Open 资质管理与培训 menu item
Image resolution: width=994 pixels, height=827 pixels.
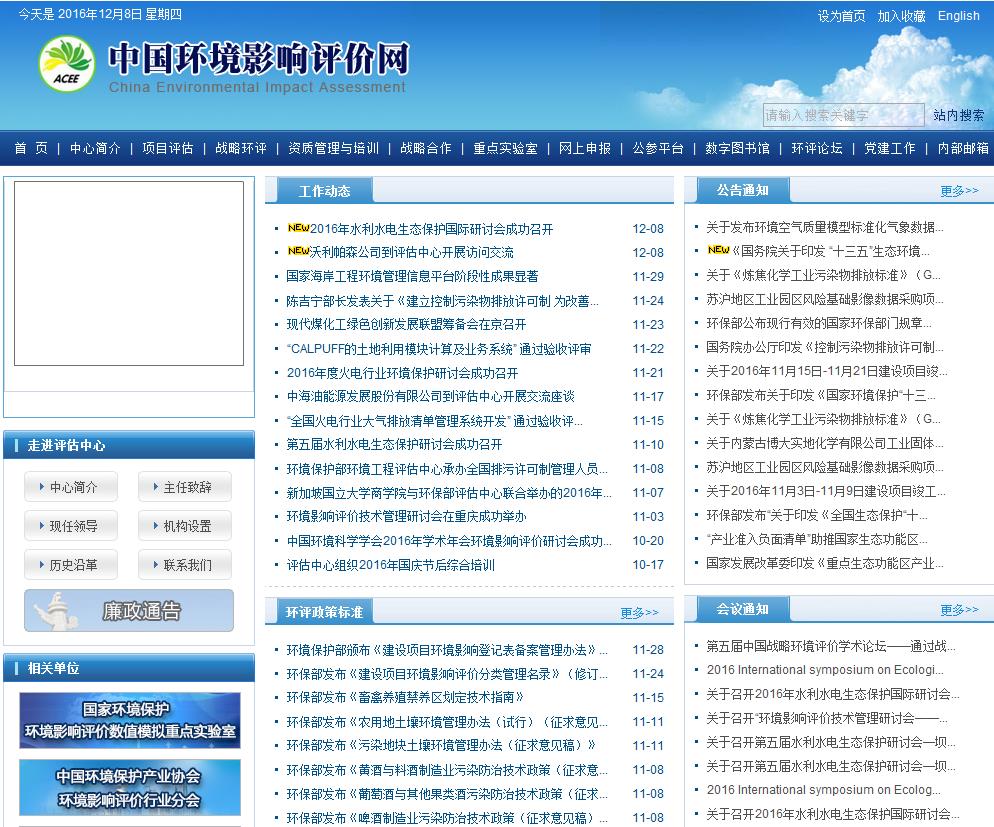(333, 148)
